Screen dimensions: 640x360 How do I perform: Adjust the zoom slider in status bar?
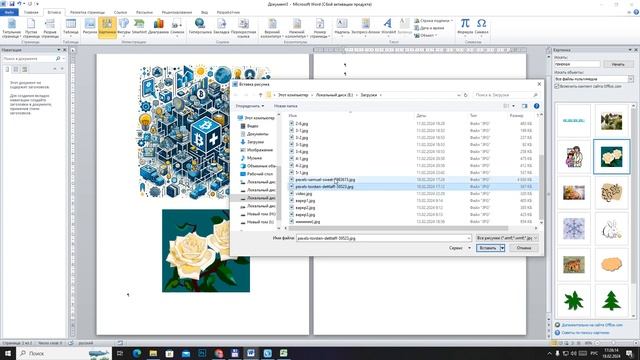(612, 343)
